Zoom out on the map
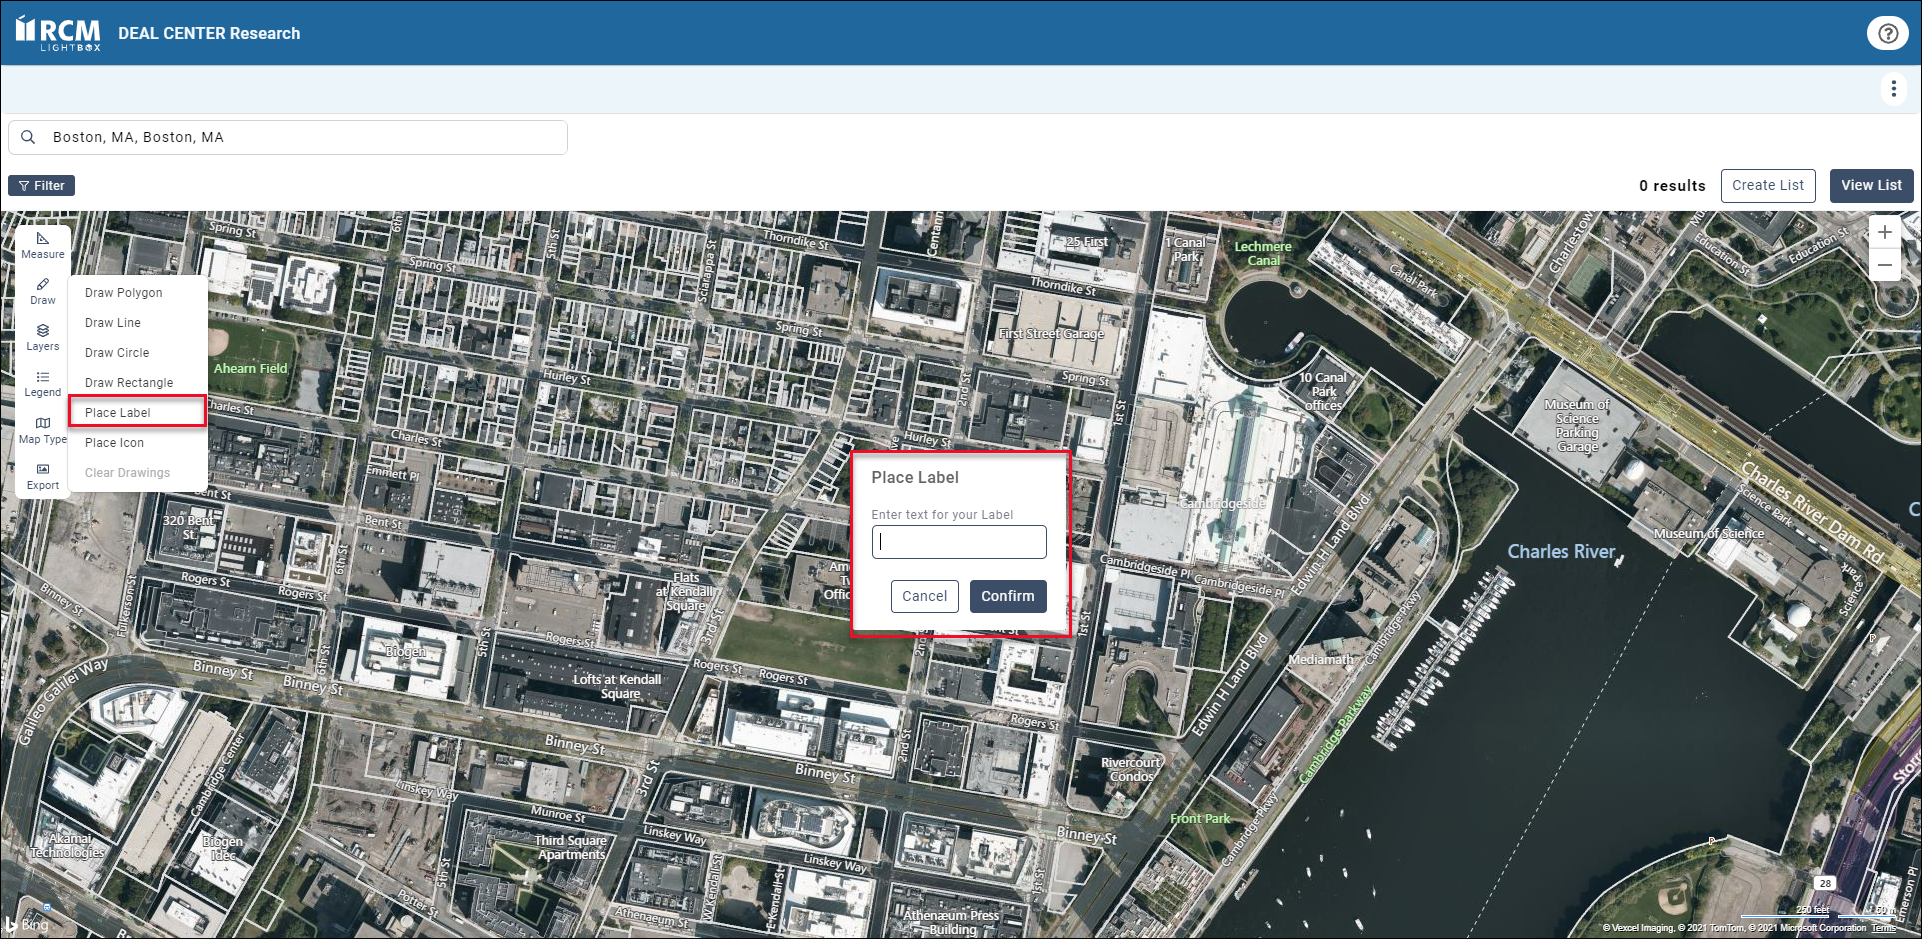This screenshot has height=939, width=1922. pos(1884,265)
